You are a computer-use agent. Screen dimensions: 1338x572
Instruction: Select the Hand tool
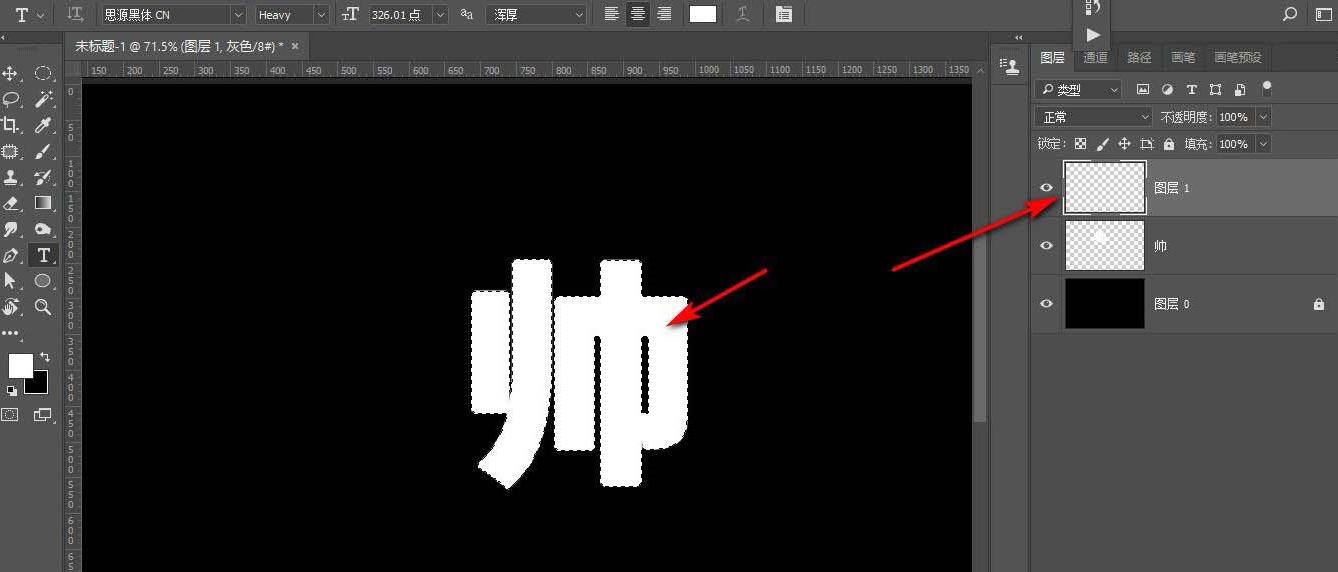click(11, 307)
